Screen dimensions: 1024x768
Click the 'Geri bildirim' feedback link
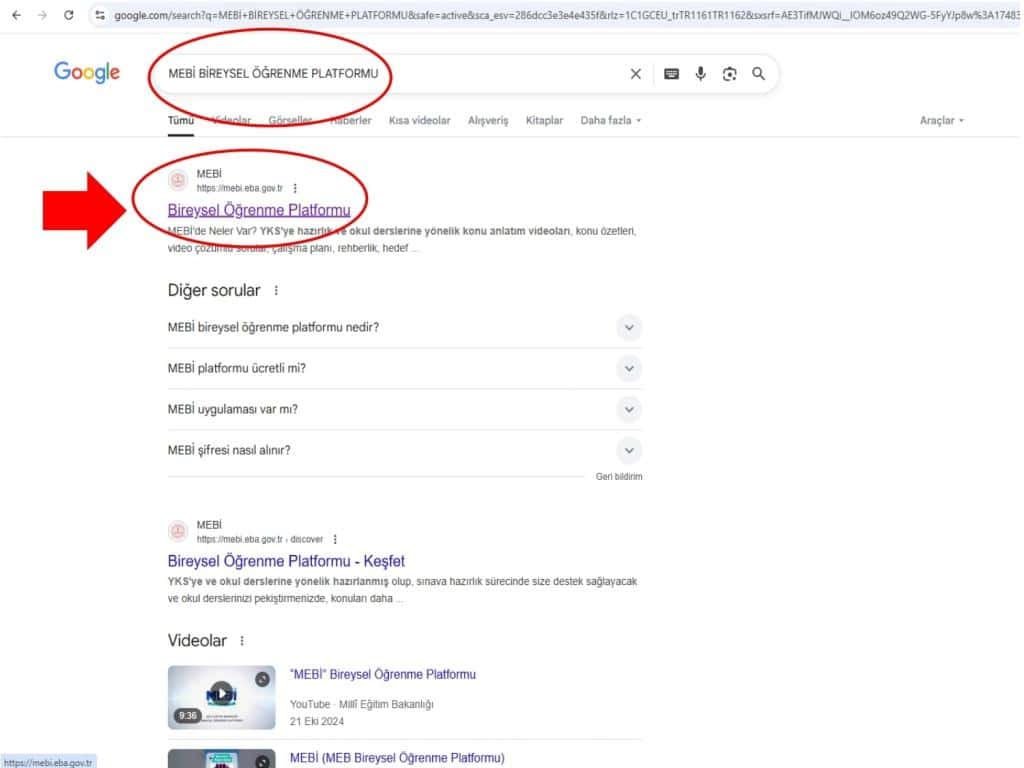tap(619, 477)
